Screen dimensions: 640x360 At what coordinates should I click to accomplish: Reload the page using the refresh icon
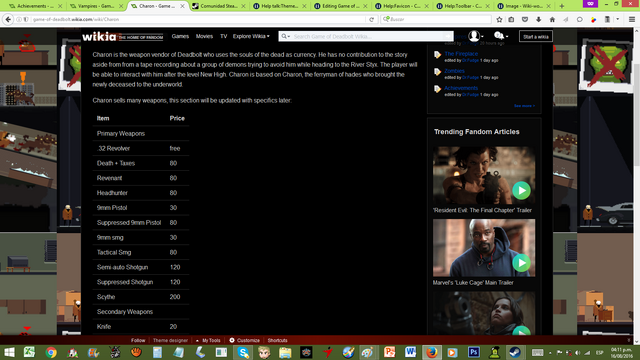point(371,19)
